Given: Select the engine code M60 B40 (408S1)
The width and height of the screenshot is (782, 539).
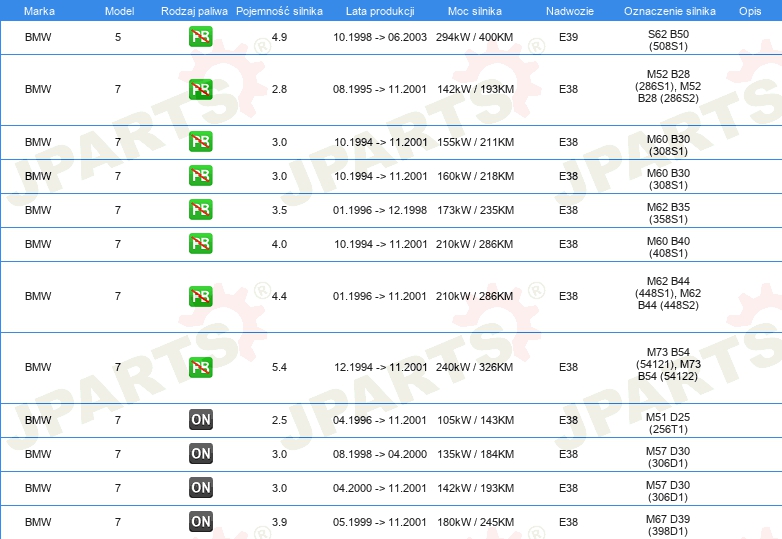Looking at the screenshot, I should pos(668,247).
